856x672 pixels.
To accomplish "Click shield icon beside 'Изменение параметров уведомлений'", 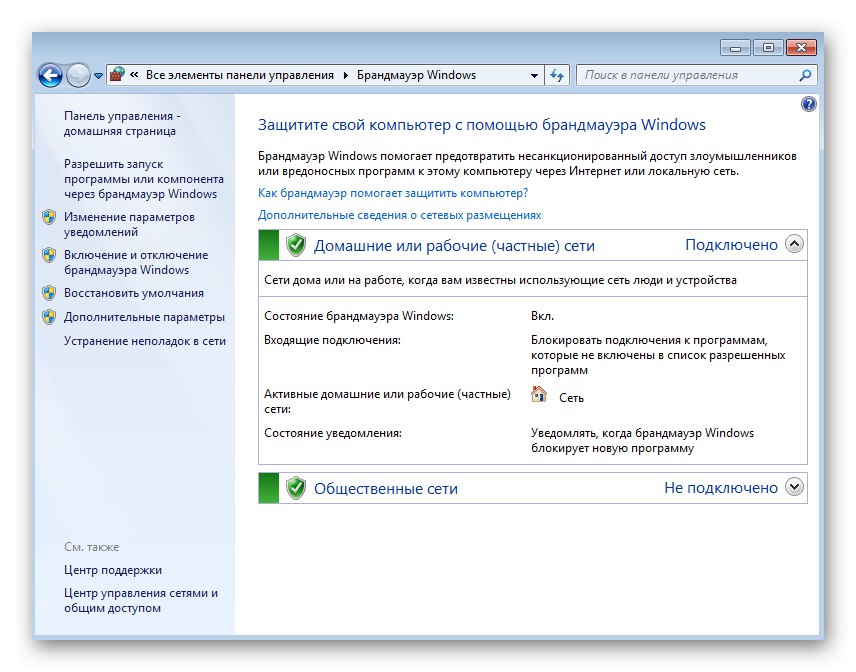I will [49, 217].
